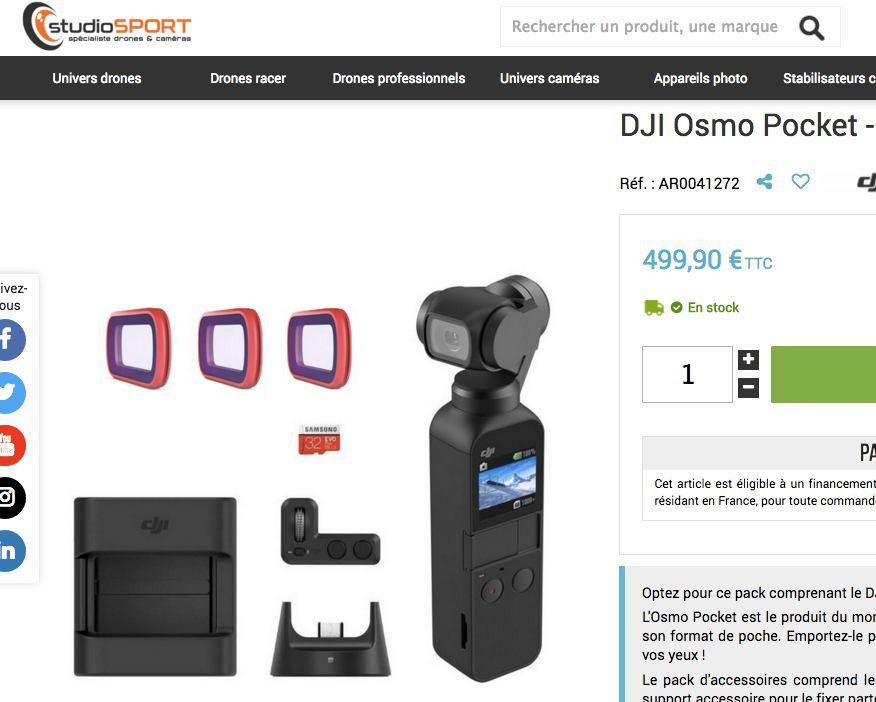Click the studioSPORT logo
The width and height of the screenshot is (876, 702).
click(107, 27)
